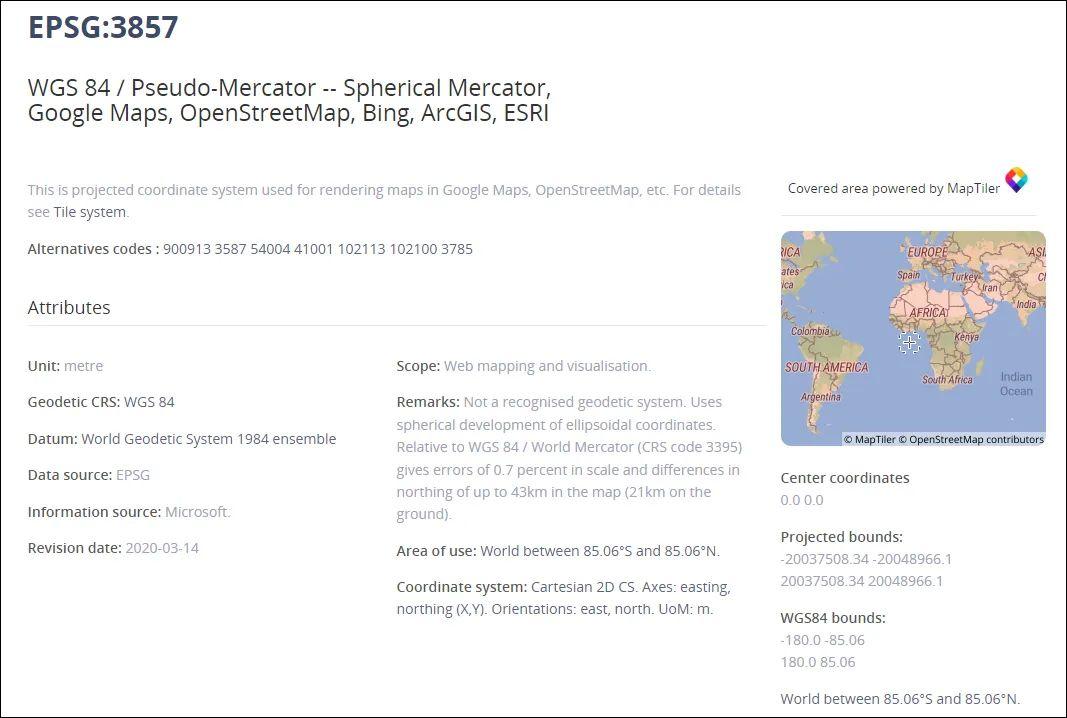Screen dimensions: 1067x718
Task: Click WGS84 bounds value -180.0 -85.06
Action: [x=822, y=640]
